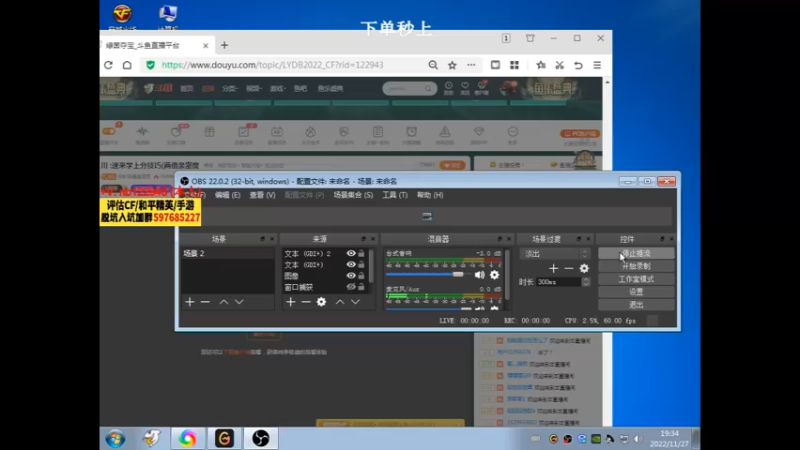
Task: Open the browser extensions grid icon
Action: pyautogui.click(x=514, y=65)
